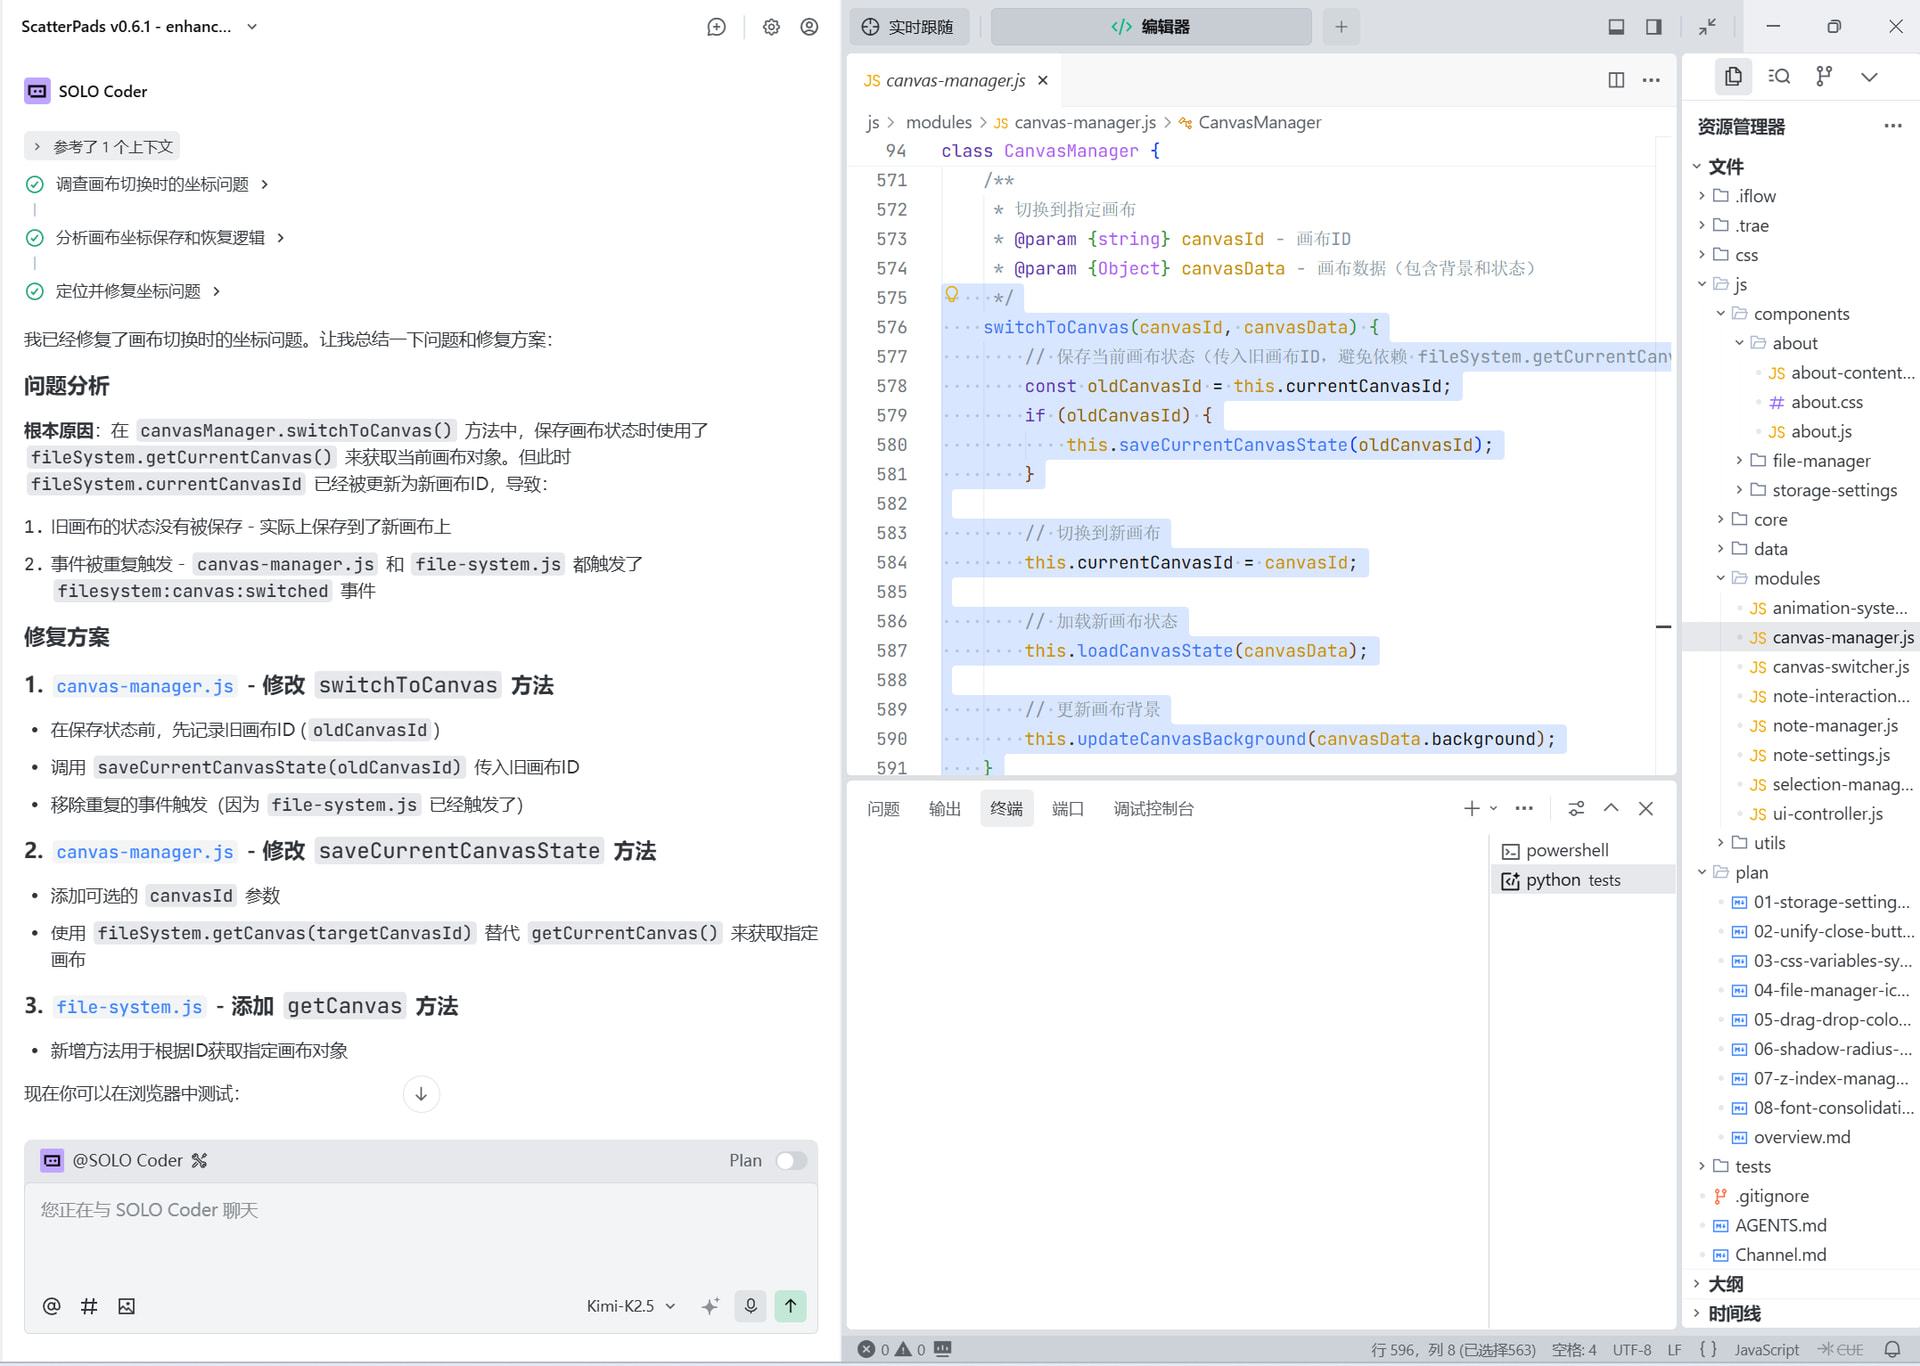Image resolution: width=1920 pixels, height=1366 pixels.
Task: Switch to the 调试控制台 tab
Action: point(1153,808)
